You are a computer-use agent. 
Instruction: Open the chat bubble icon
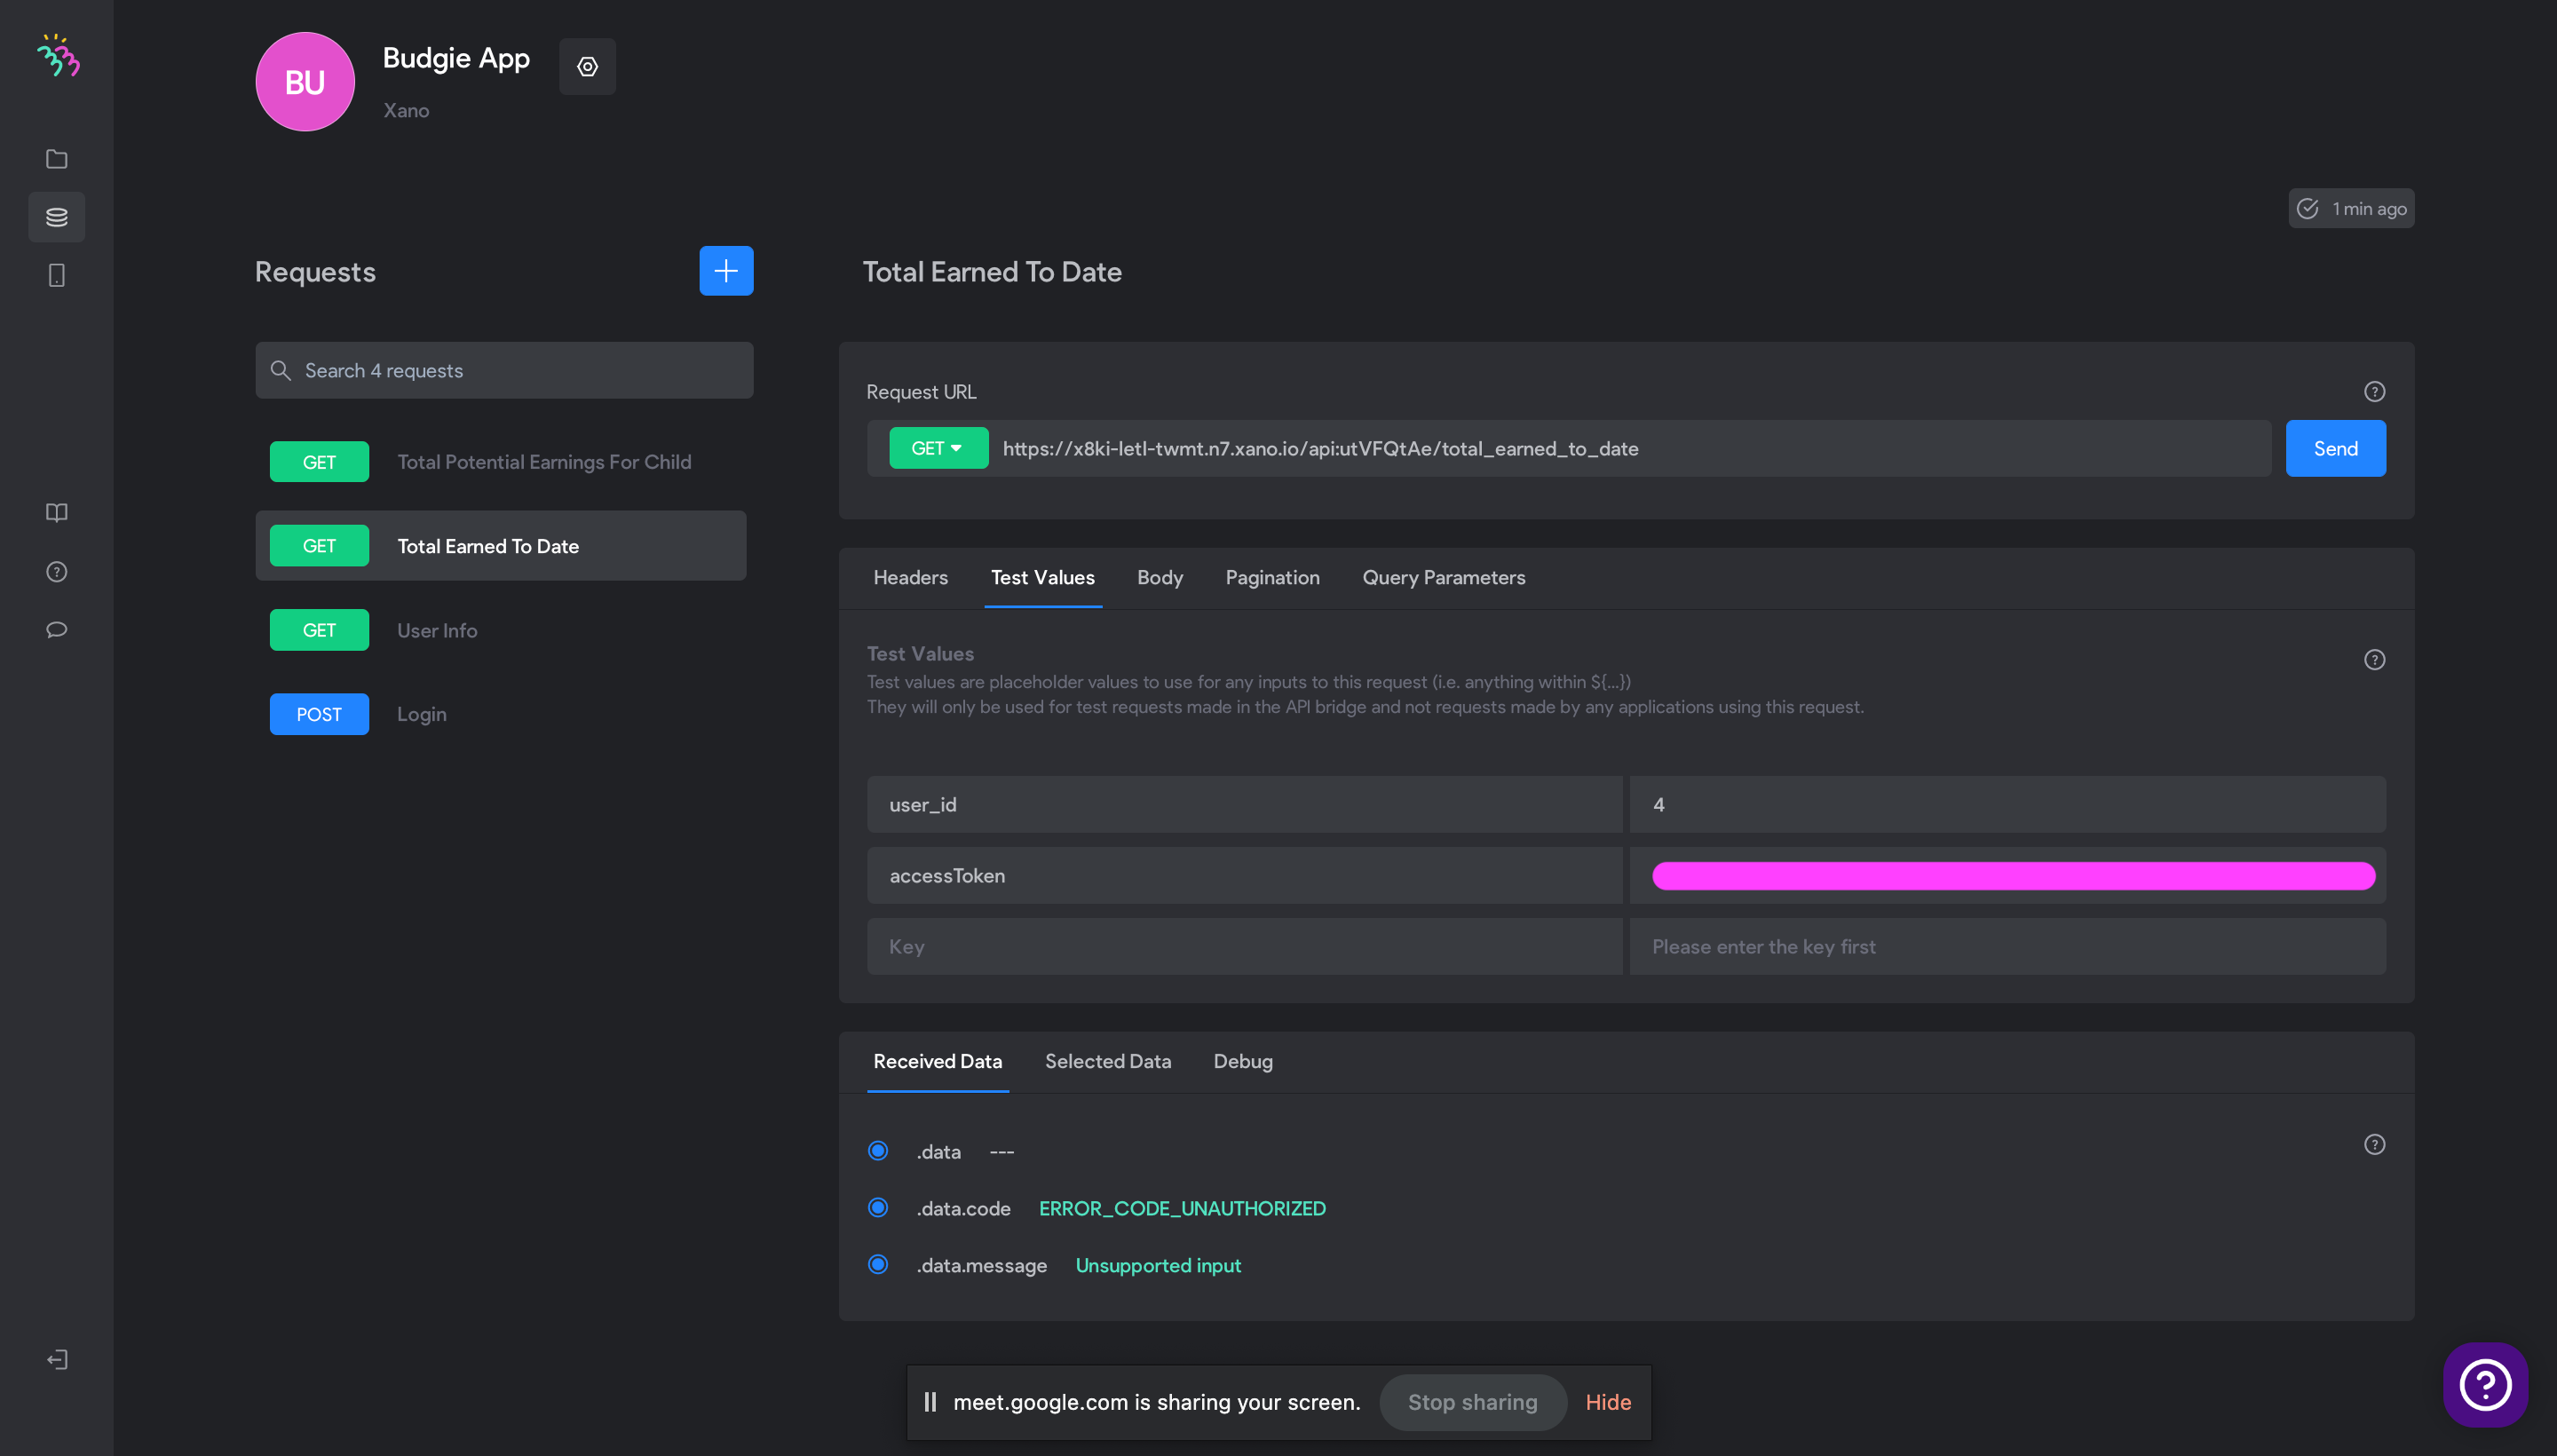click(x=57, y=629)
